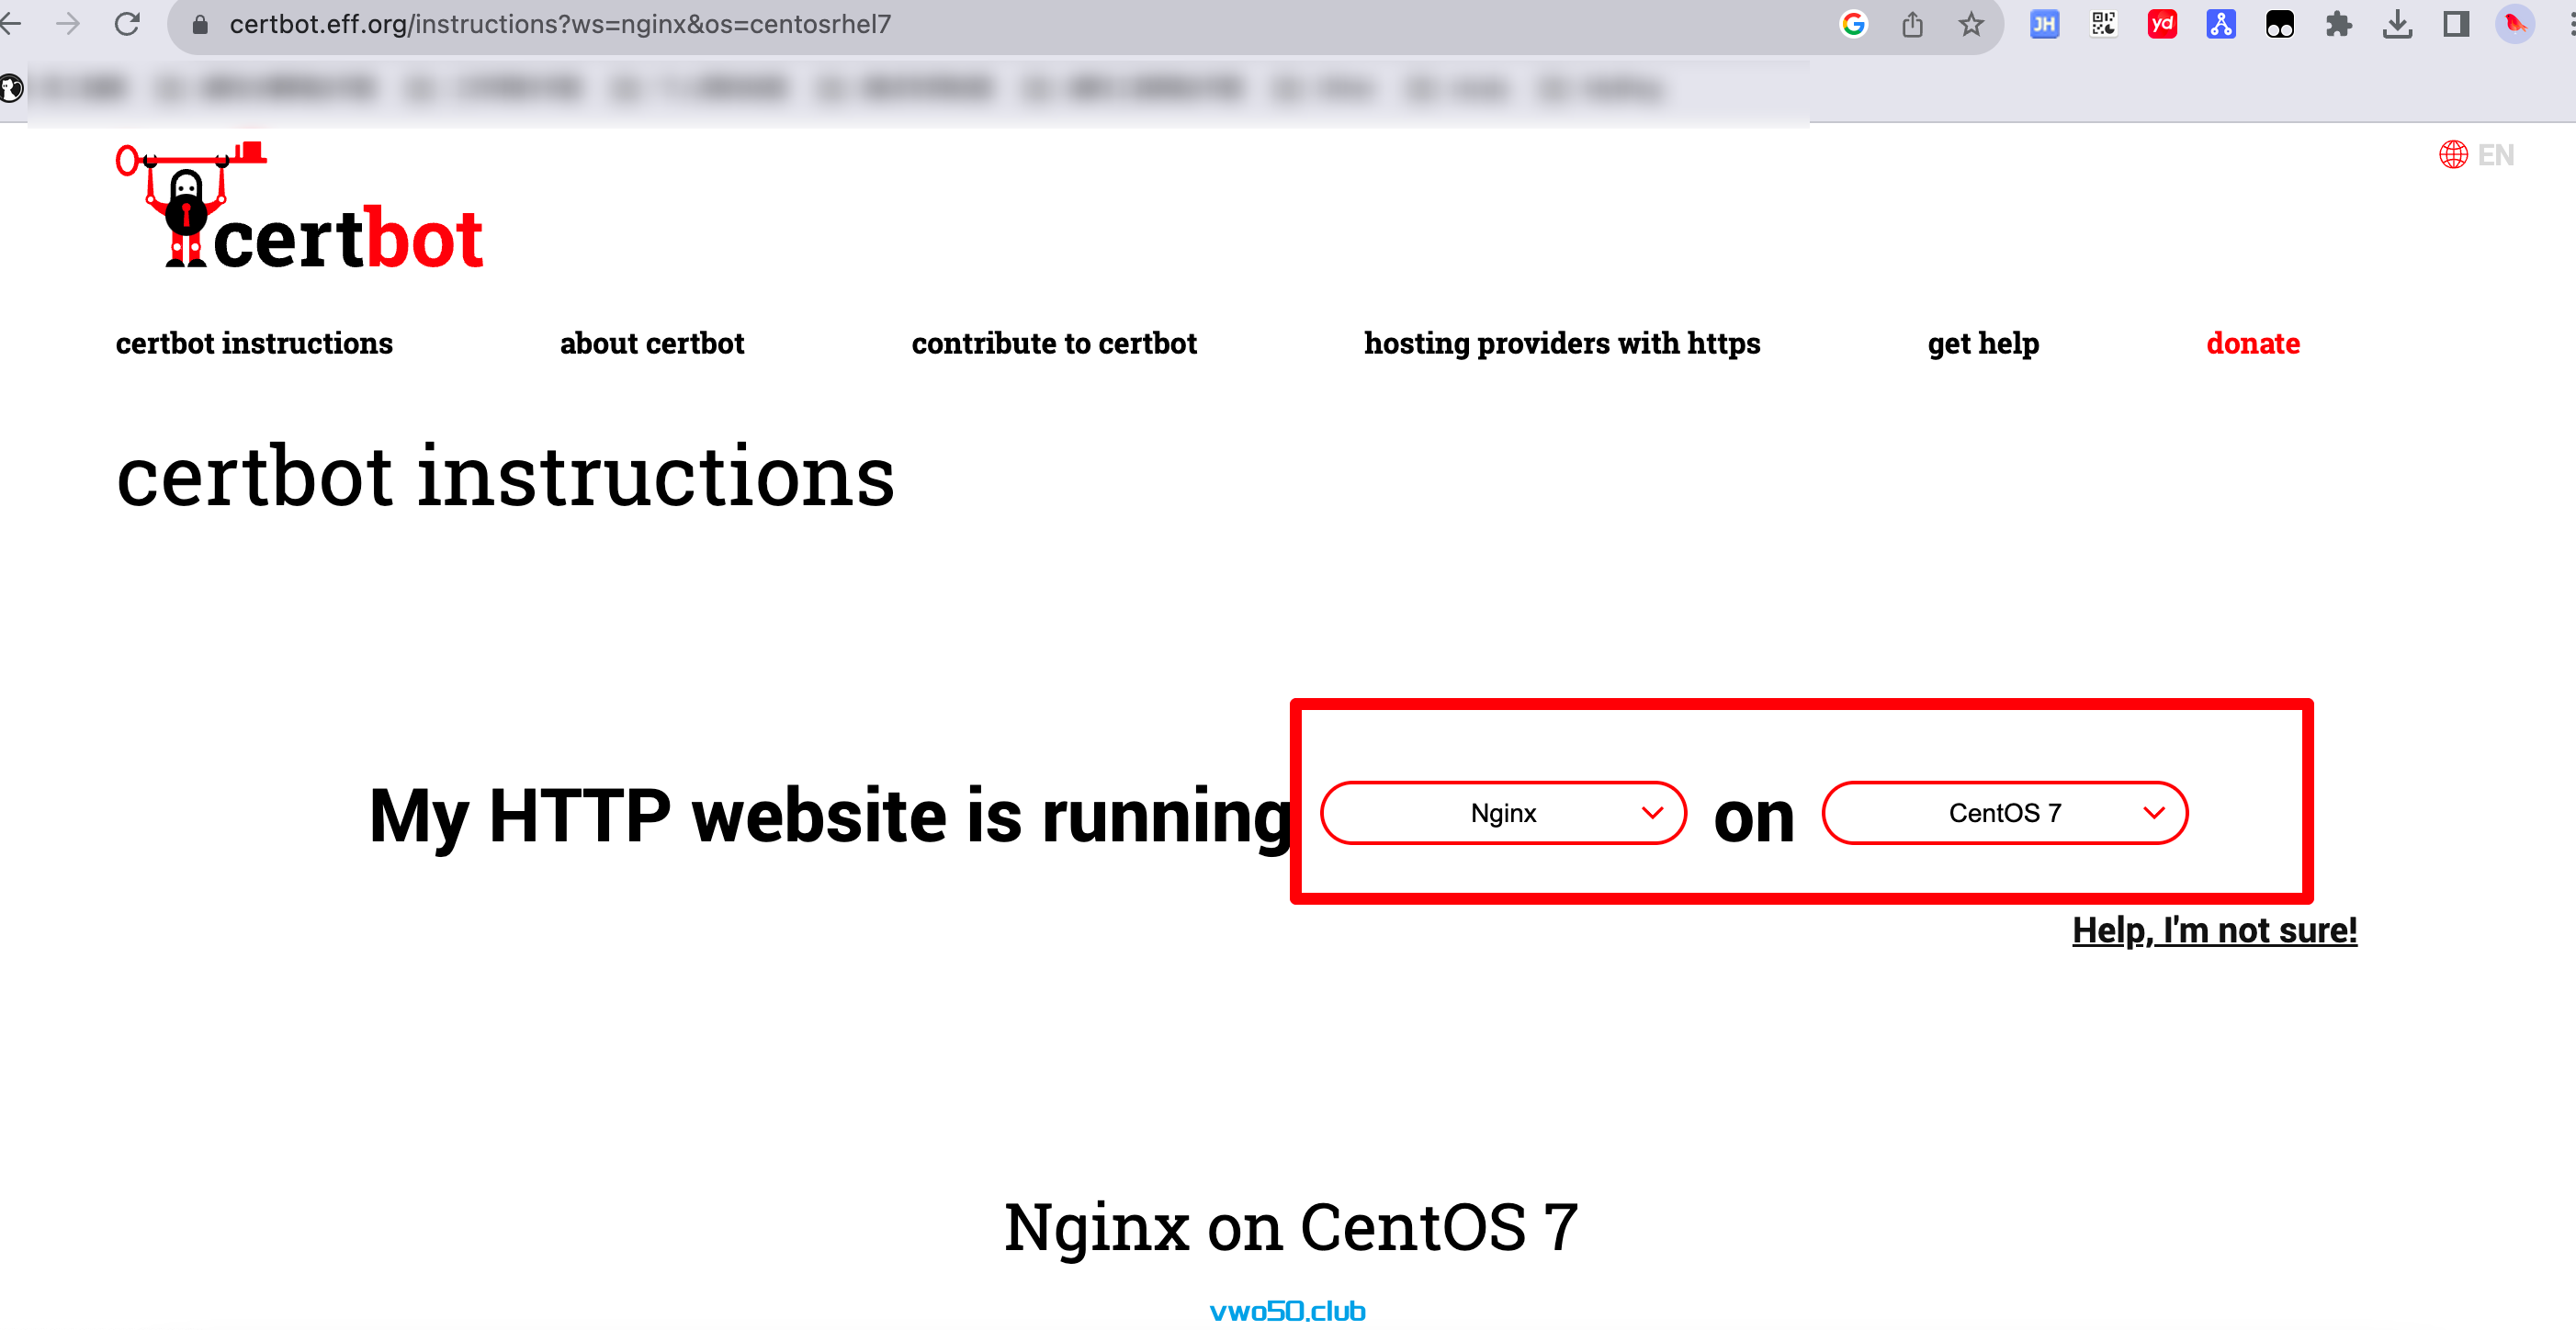Click the red donate link
The image size is (2576, 1330).
click(x=2253, y=343)
